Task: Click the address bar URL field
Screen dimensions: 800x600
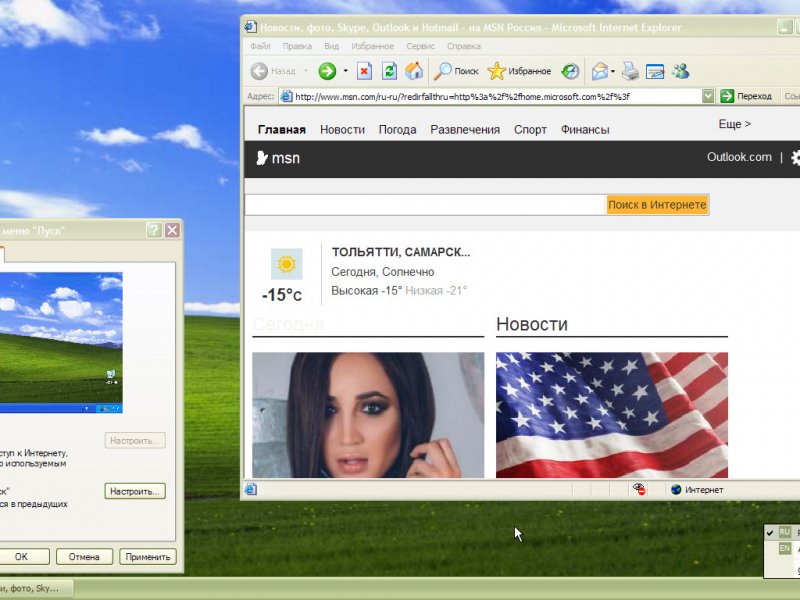Action: point(497,96)
